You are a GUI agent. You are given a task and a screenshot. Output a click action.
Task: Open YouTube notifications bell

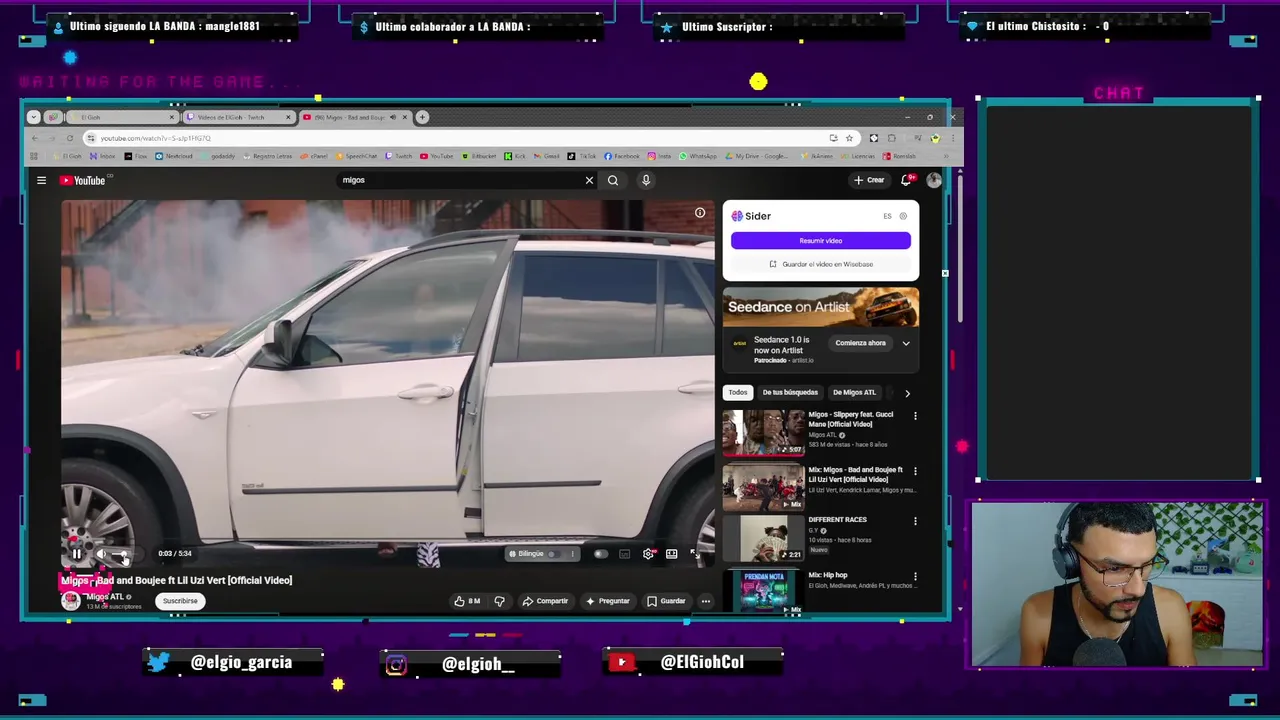click(906, 180)
